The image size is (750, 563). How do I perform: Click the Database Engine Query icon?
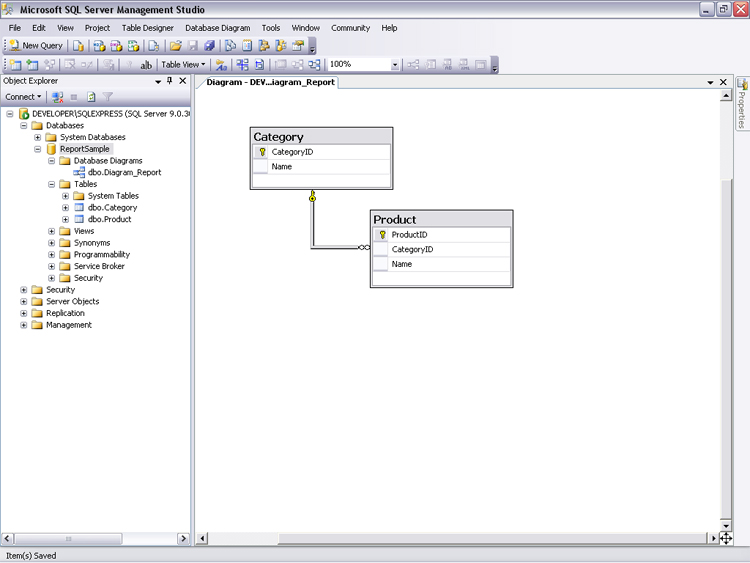78,45
